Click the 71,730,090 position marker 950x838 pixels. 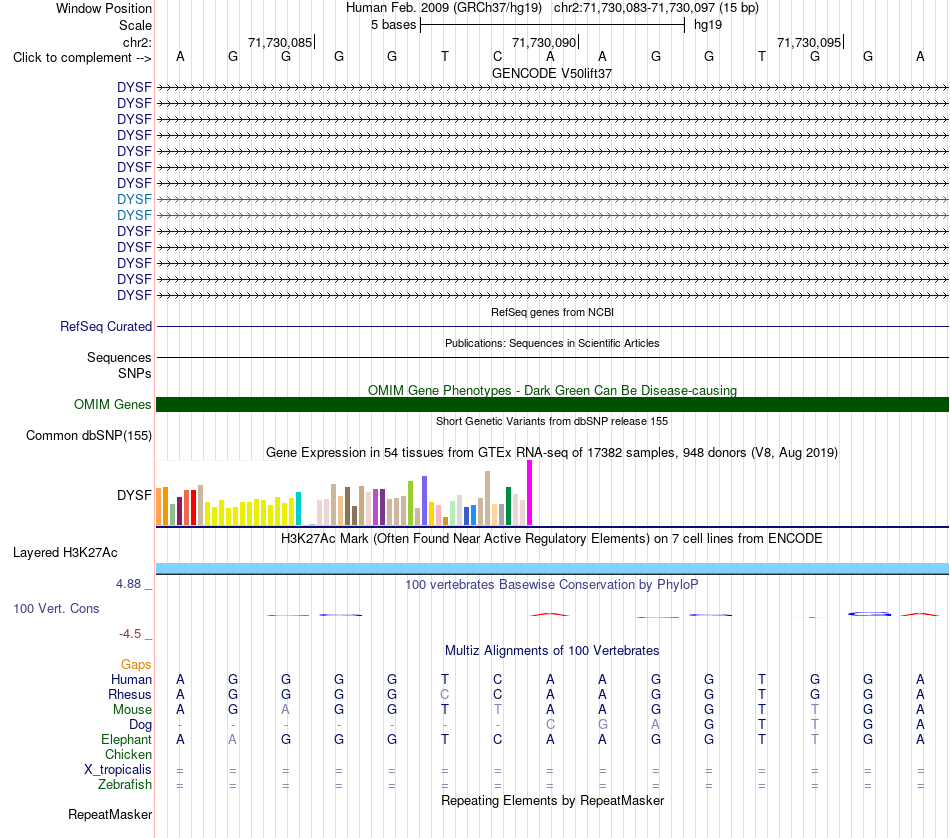tap(545, 42)
